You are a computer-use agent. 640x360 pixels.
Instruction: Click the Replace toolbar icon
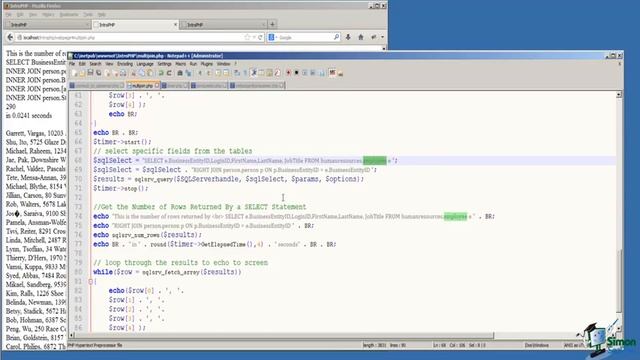tap(188, 73)
